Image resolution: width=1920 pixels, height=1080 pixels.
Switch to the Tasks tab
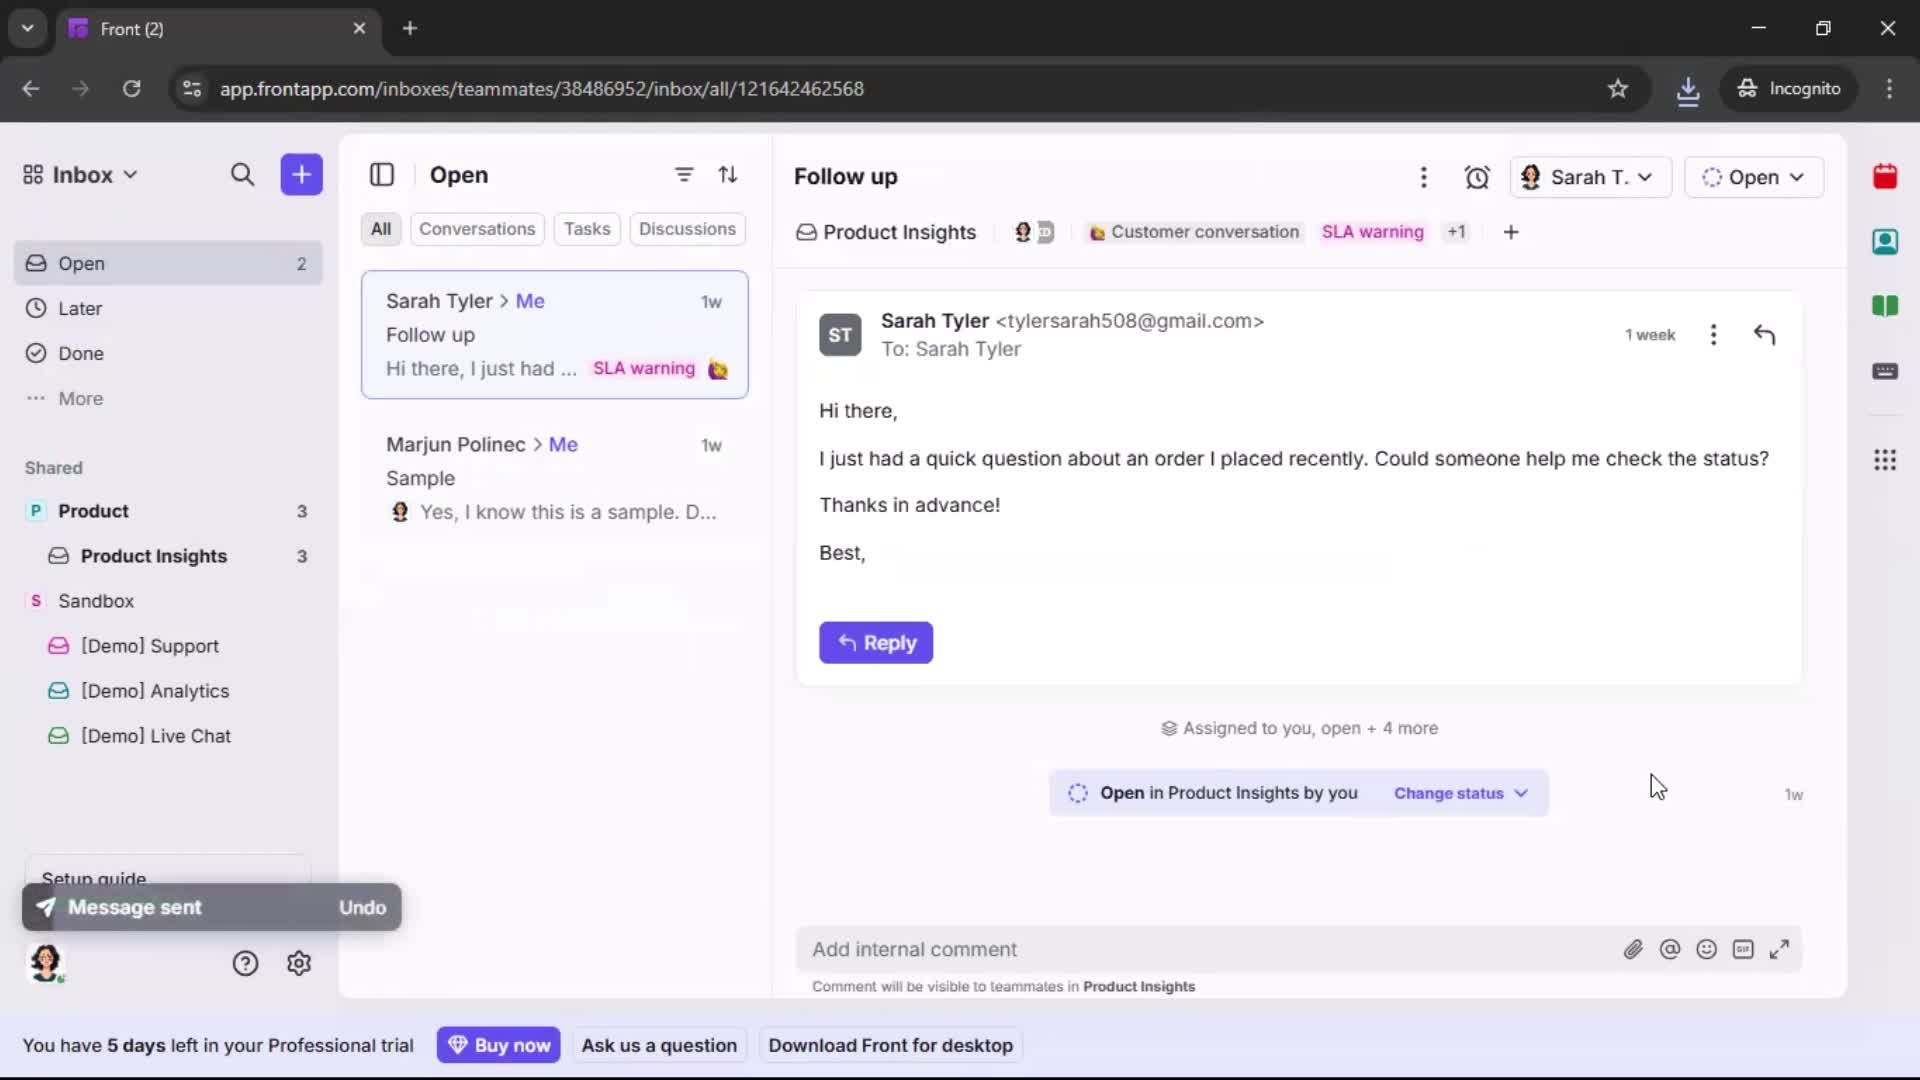[587, 229]
